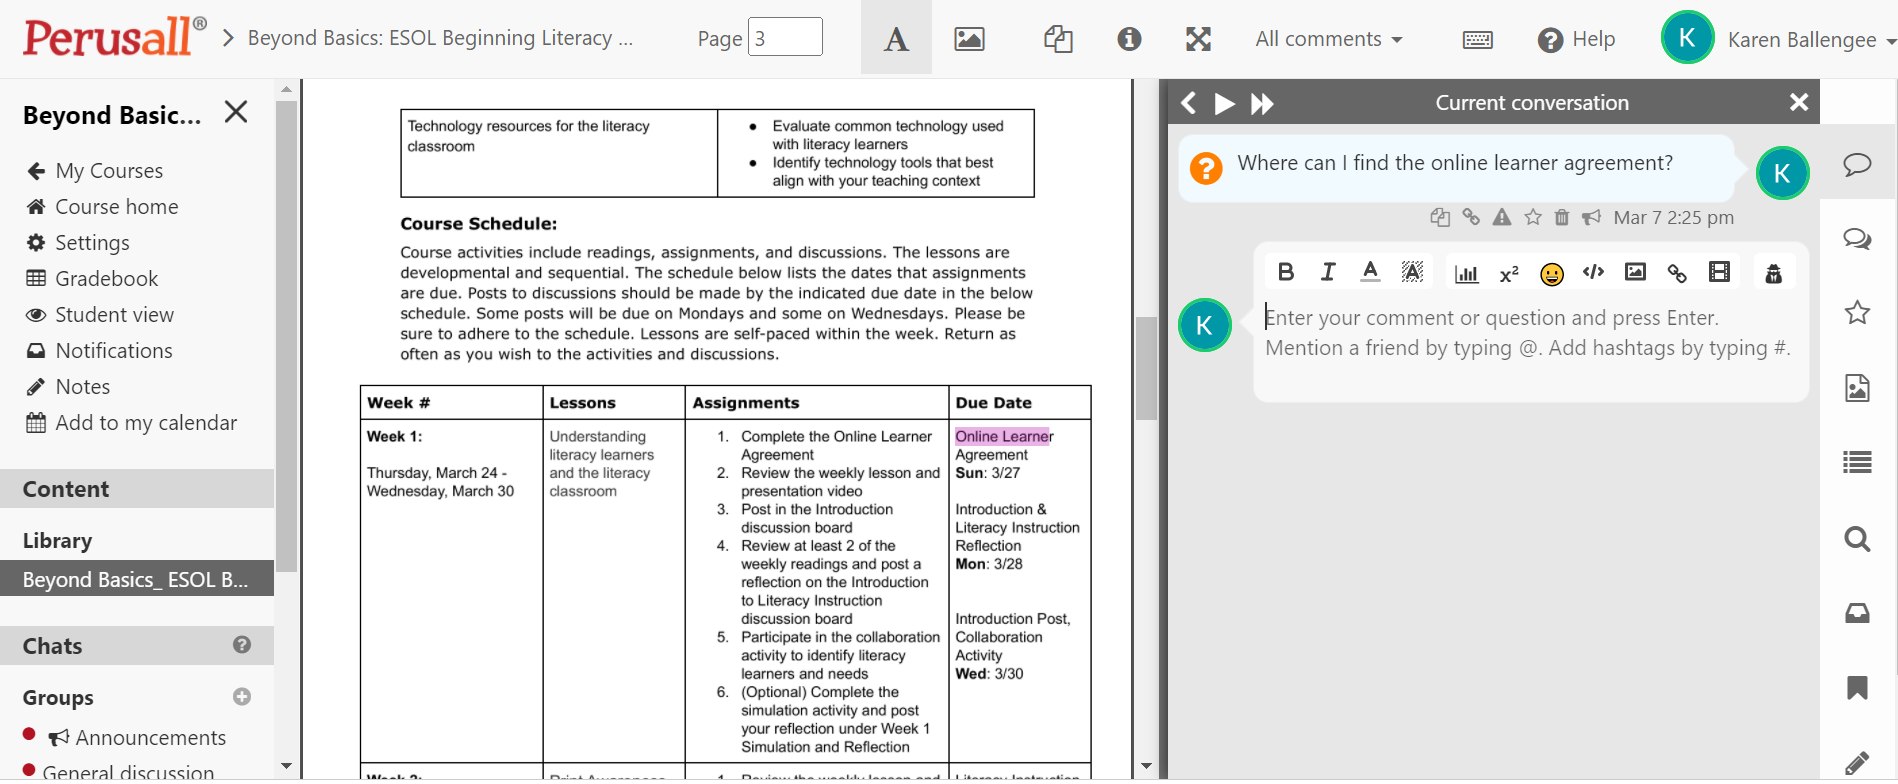Click the Page number input field
1898x784 pixels.
pos(785,38)
